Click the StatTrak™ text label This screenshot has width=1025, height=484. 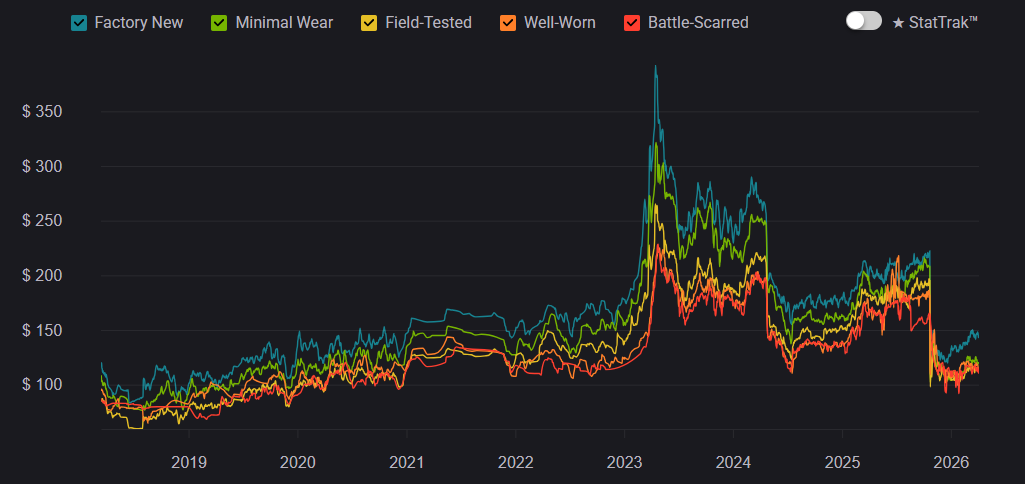tap(943, 22)
